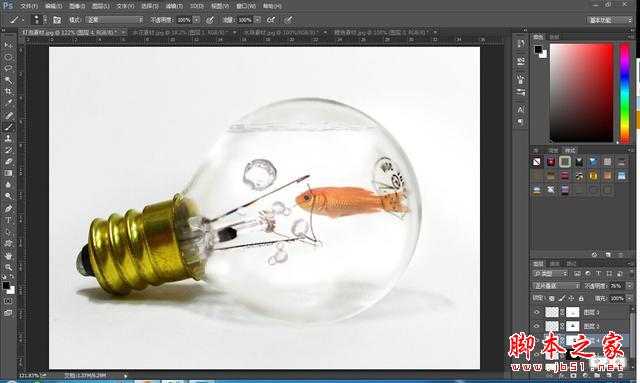Select the Eraser tool
640x383 pixels.
click(8, 162)
